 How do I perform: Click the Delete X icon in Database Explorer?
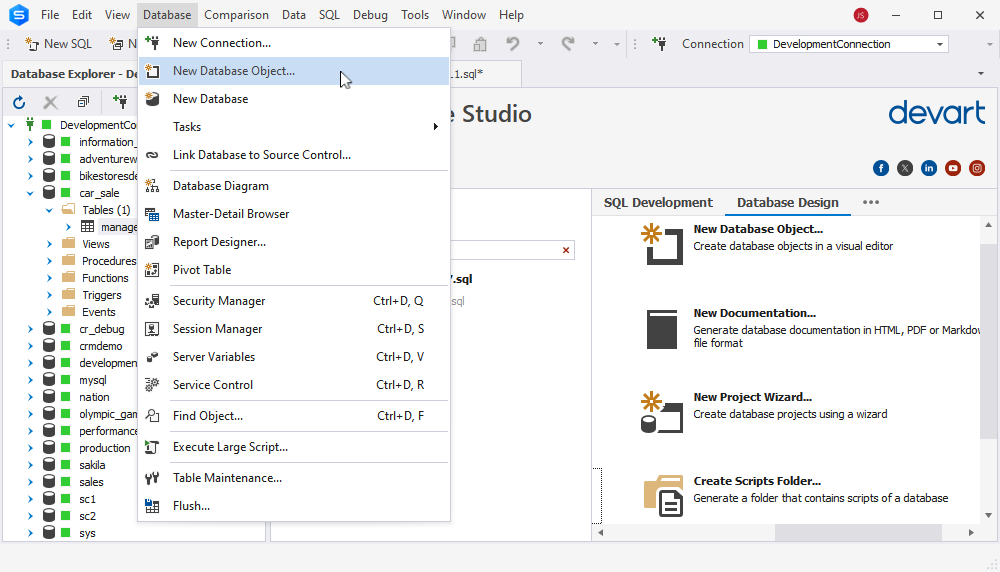[x=50, y=102]
